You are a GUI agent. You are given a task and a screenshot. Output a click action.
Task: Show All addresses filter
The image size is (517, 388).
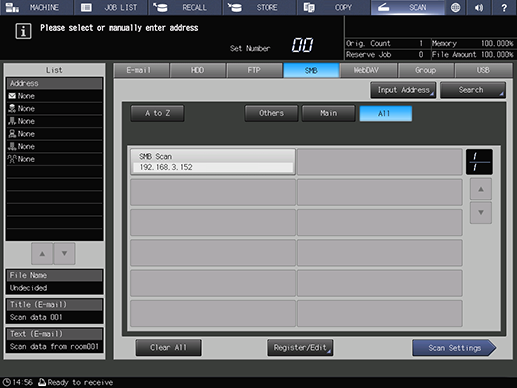click(x=386, y=114)
